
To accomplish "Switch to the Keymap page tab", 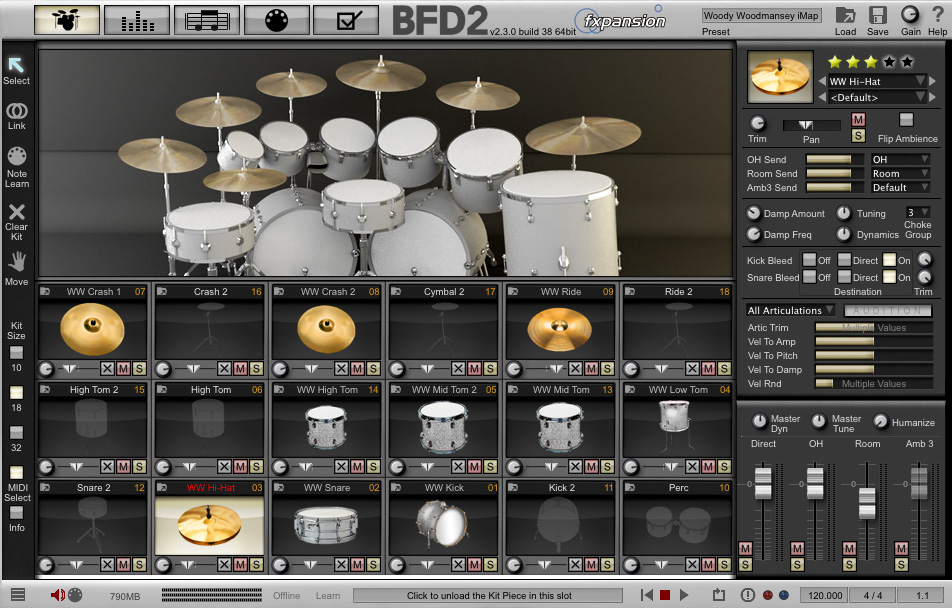I will click(277, 19).
